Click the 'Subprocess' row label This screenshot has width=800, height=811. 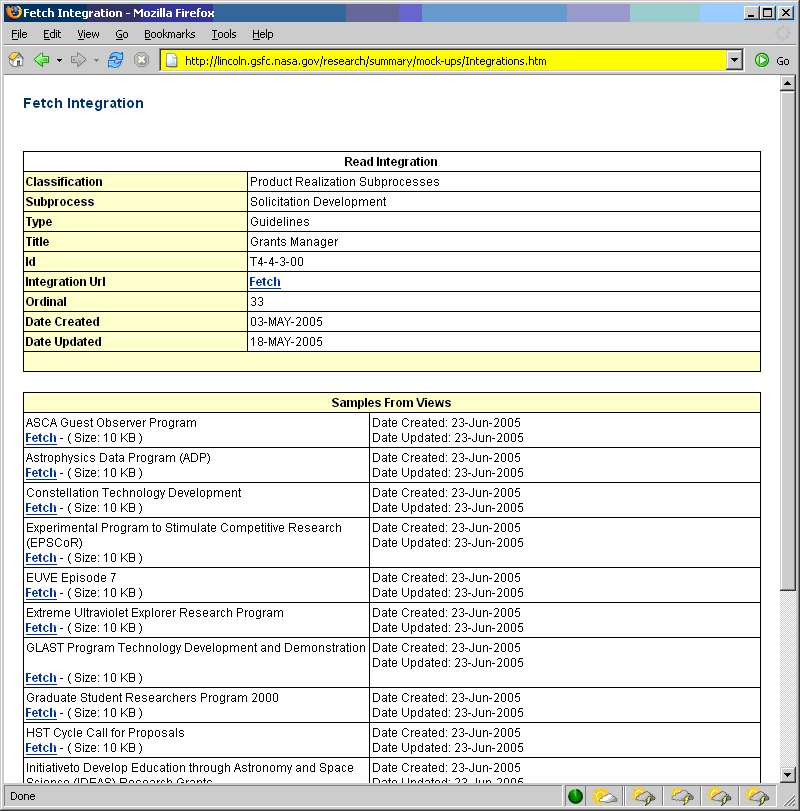(60, 202)
